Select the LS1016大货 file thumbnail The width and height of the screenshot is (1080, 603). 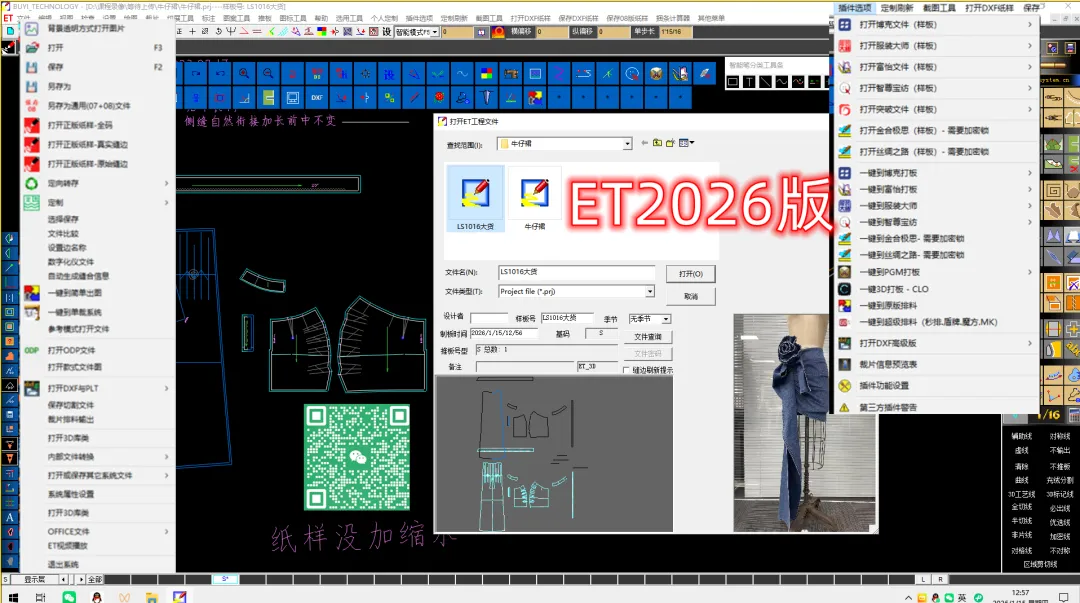pyautogui.click(x=475, y=198)
